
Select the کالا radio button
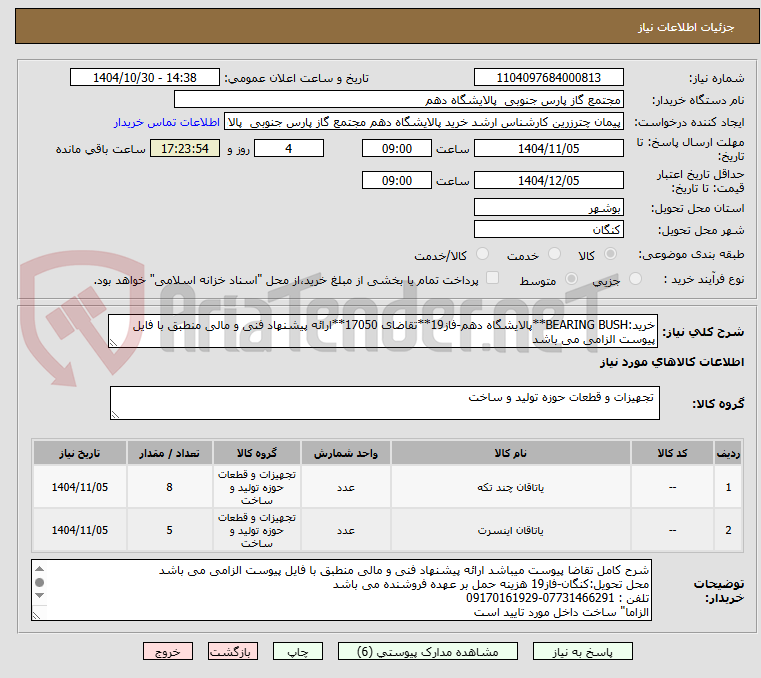pos(611,254)
